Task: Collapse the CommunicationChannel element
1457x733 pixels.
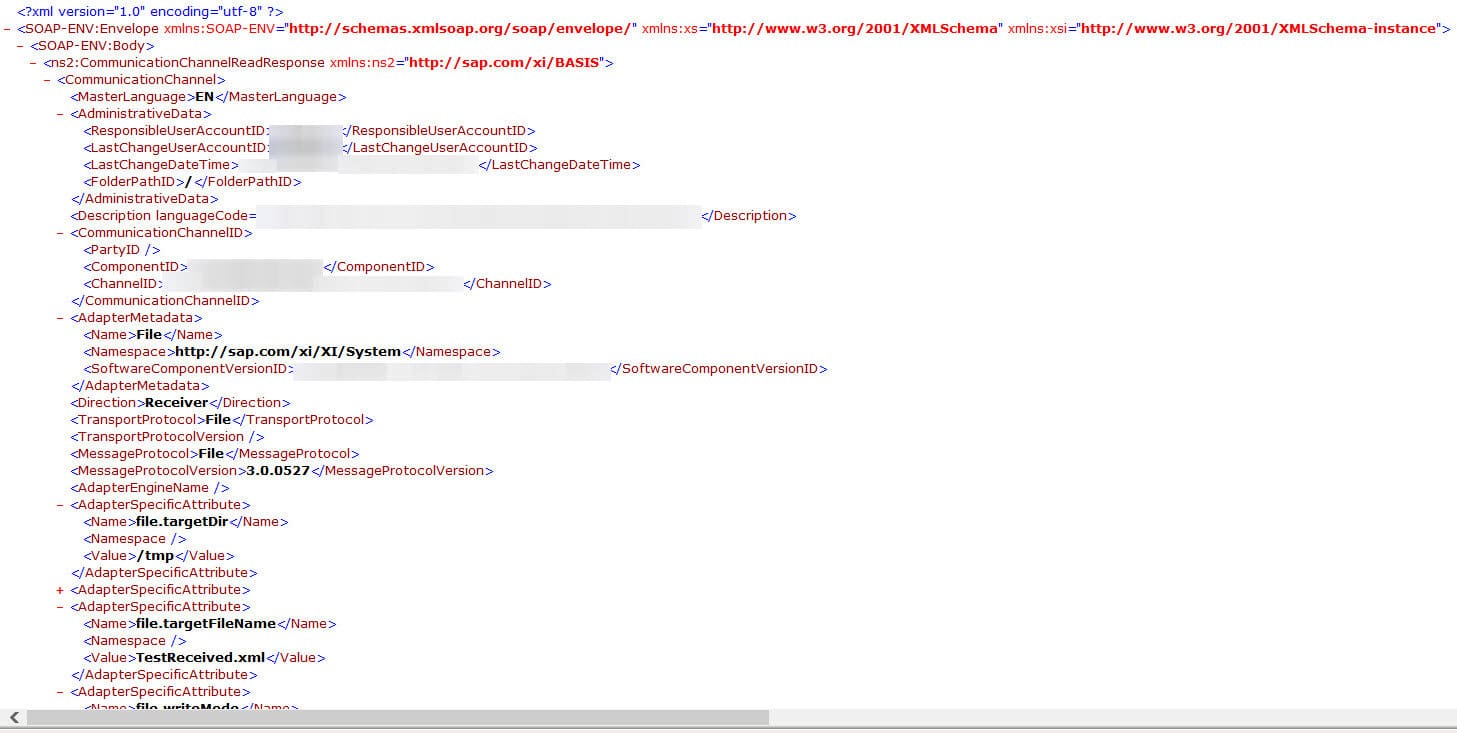Action: (x=47, y=80)
